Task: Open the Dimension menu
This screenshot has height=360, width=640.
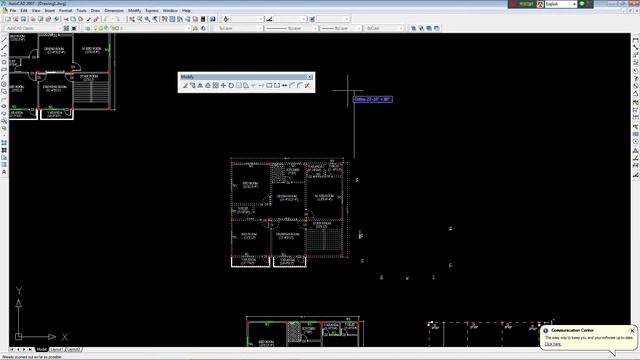Action: (114, 11)
